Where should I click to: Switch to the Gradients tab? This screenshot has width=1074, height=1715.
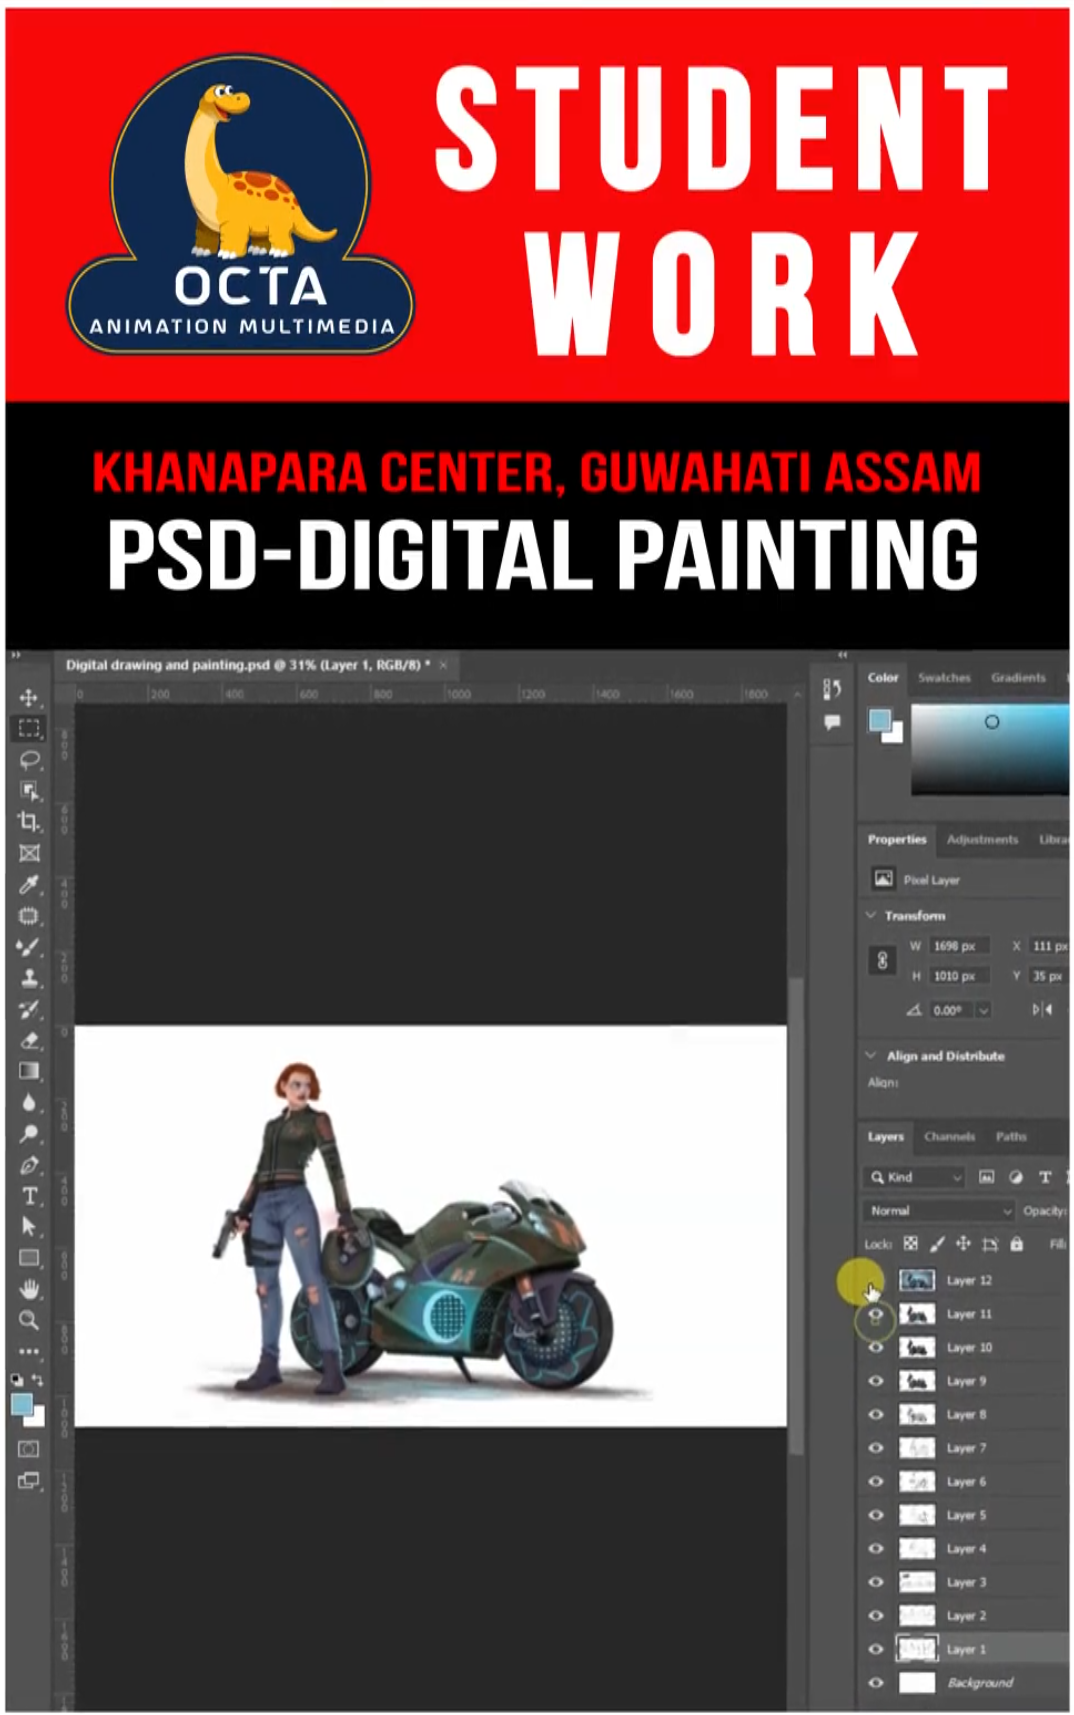click(1018, 678)
